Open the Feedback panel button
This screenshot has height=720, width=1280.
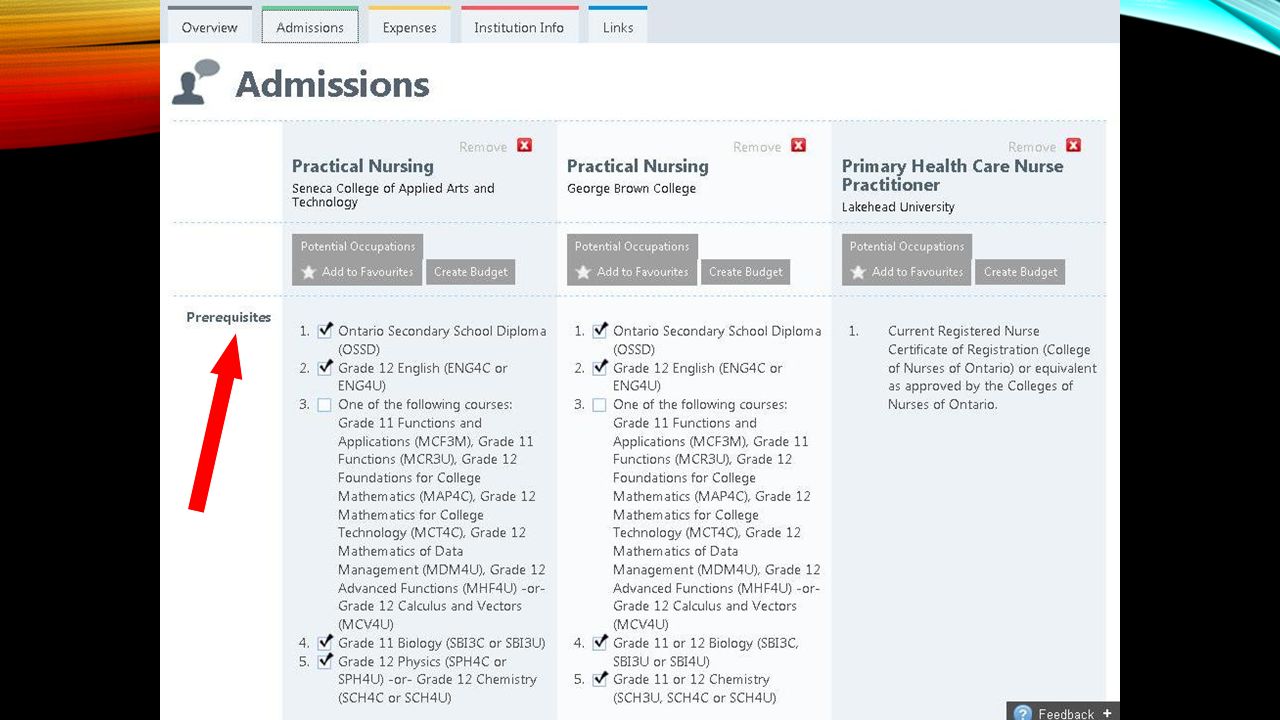[1064, 712]
